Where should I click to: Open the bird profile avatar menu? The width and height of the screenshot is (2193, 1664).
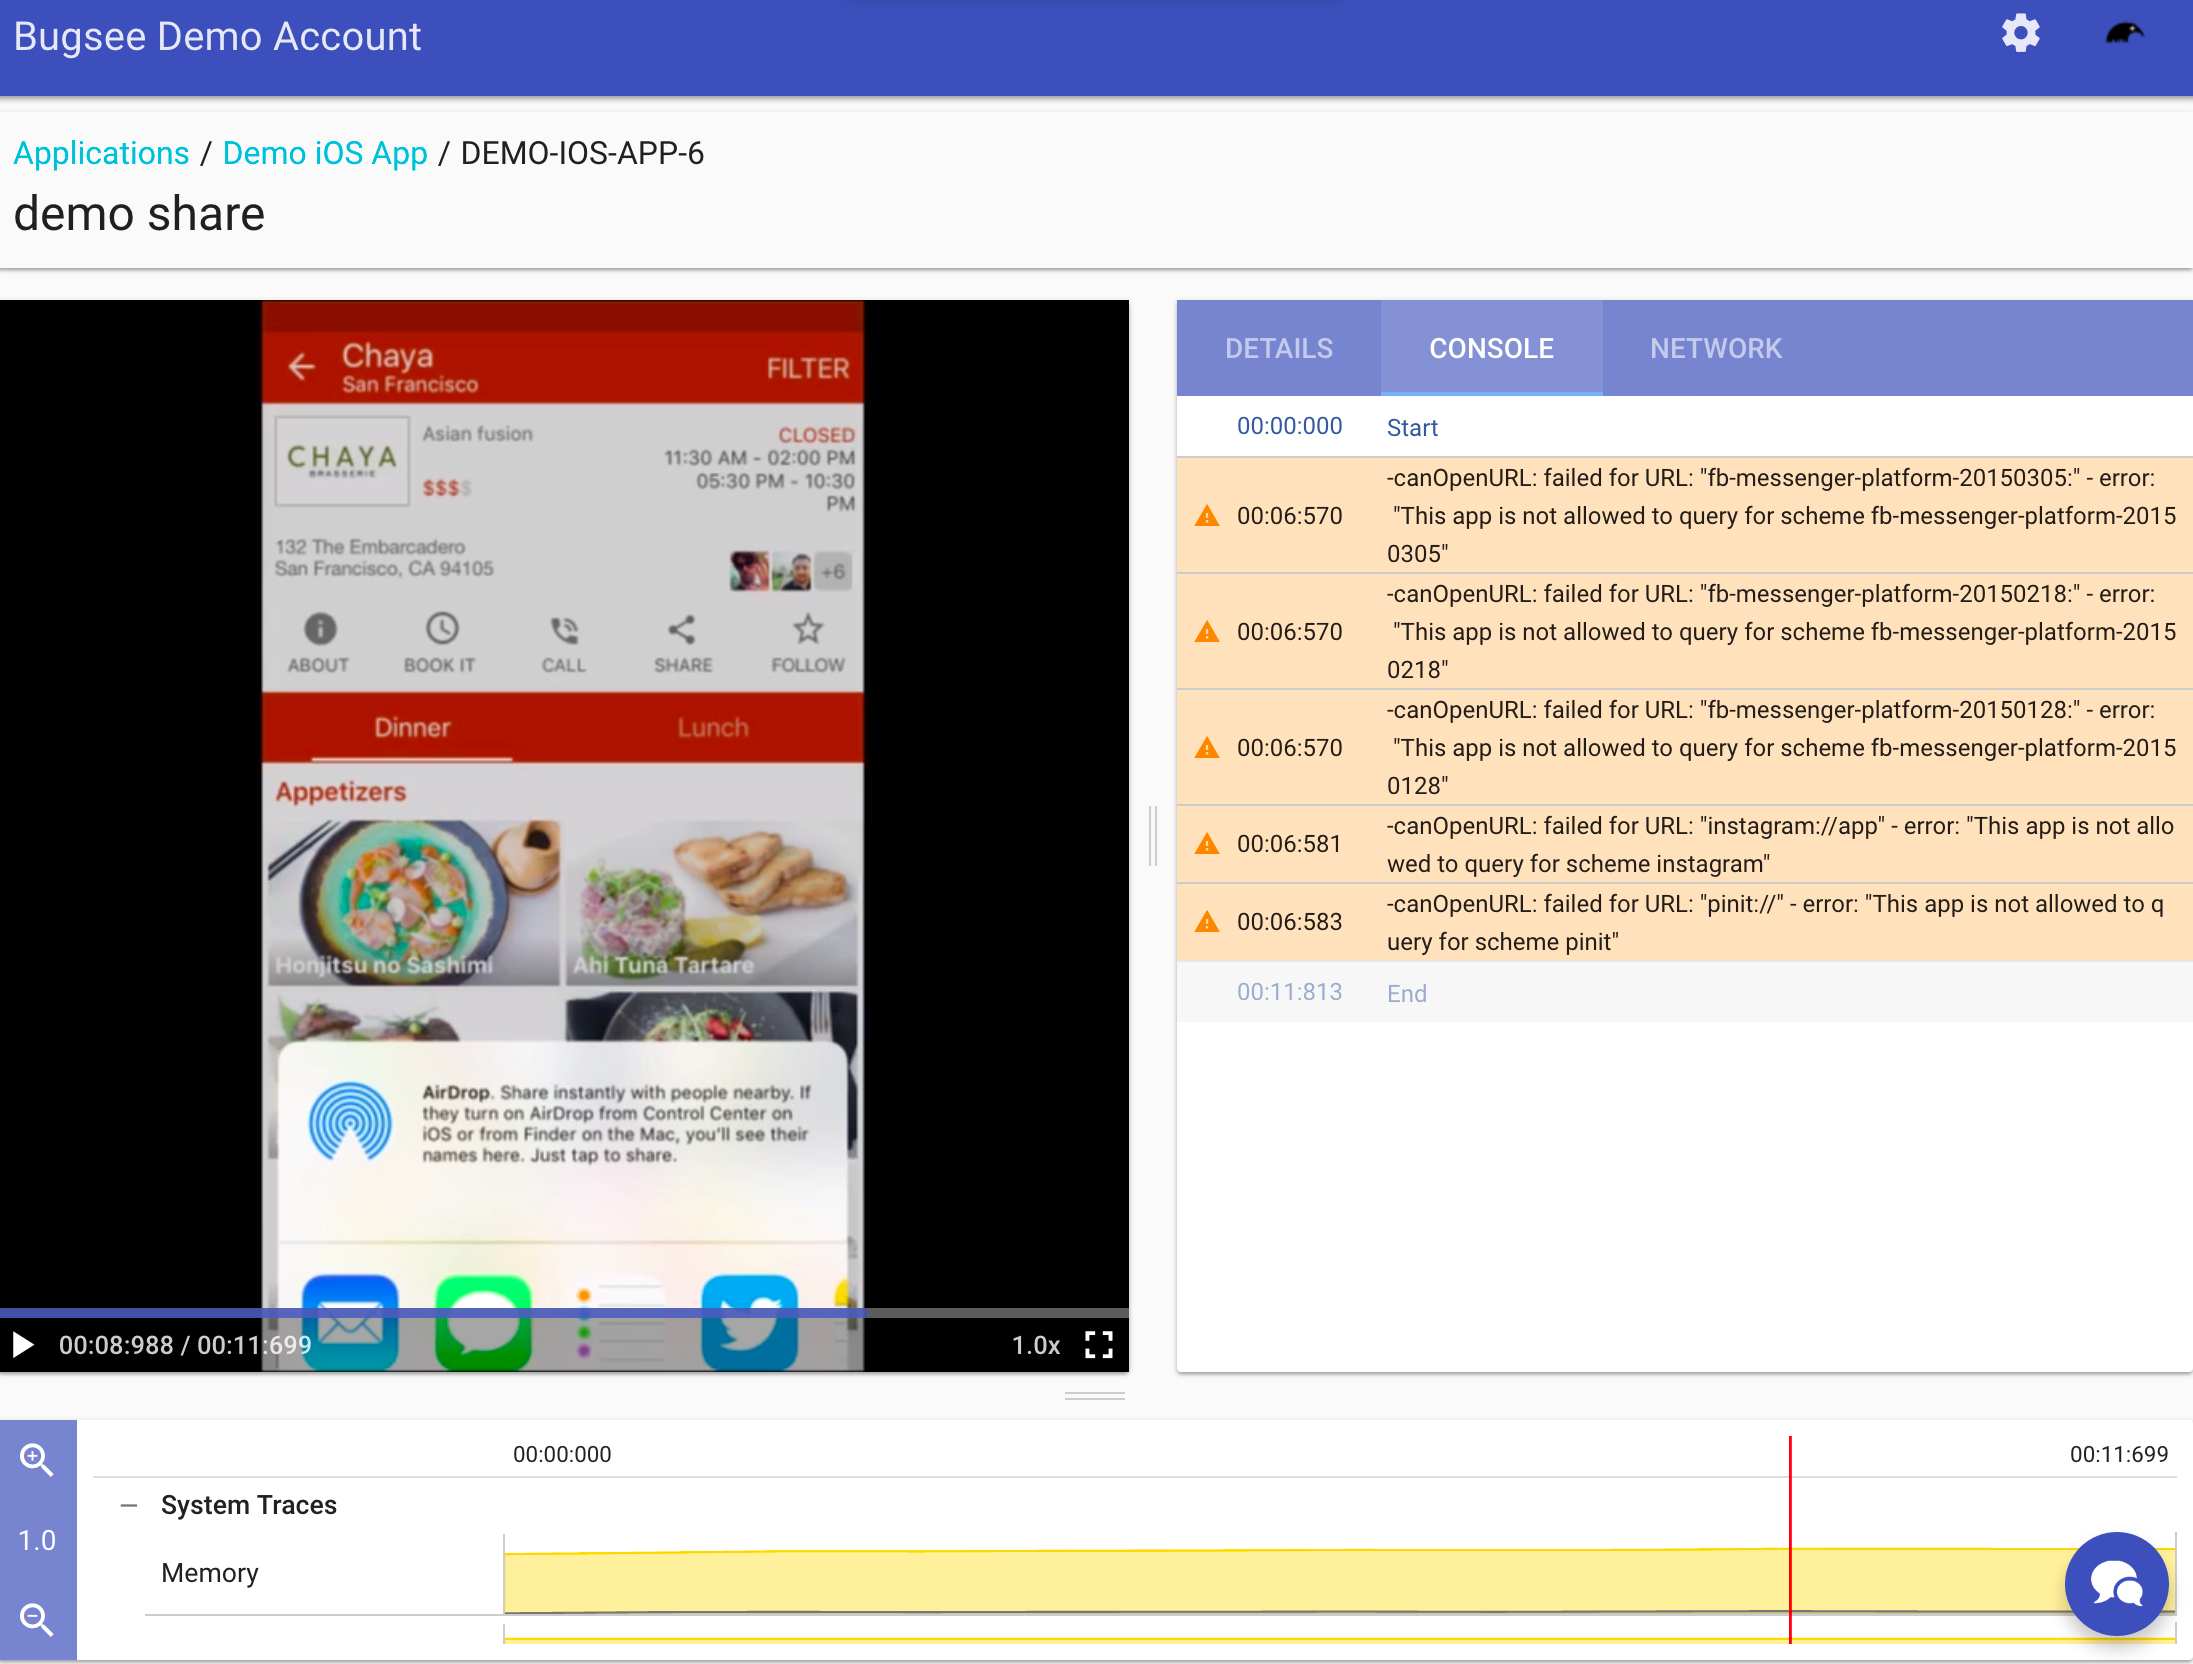pos(2124,35)
